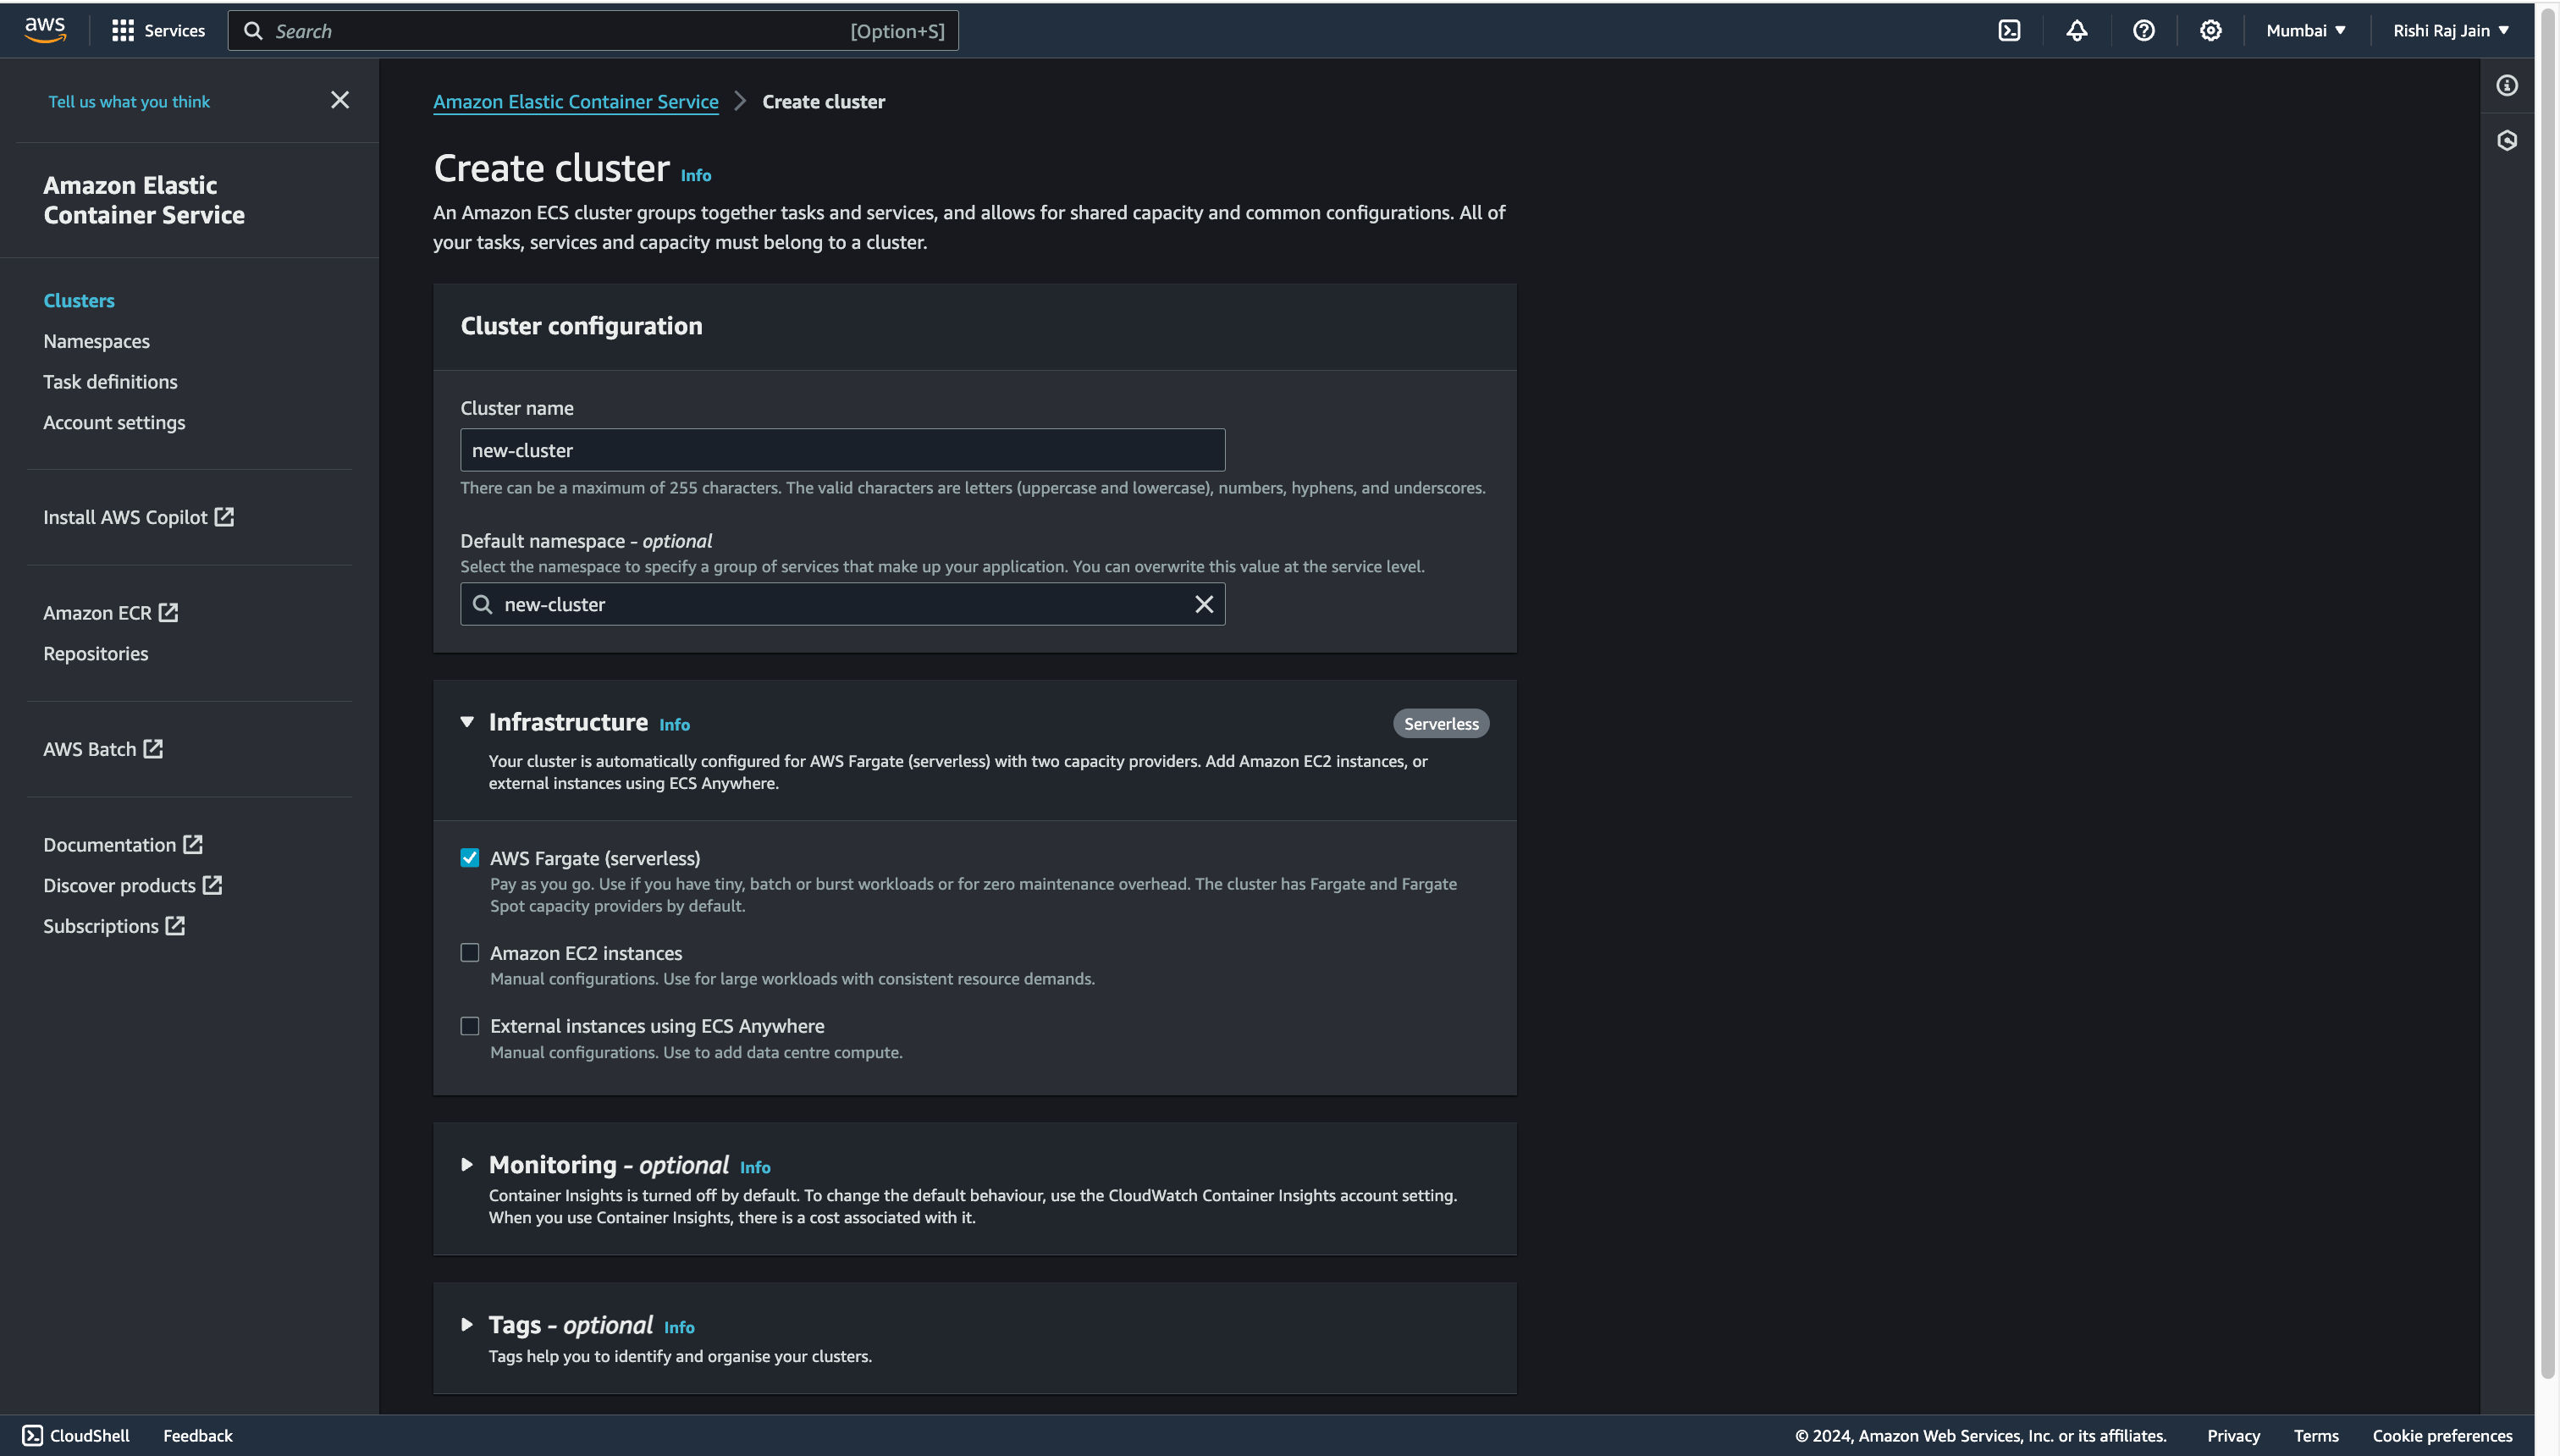Viewport: 2560px width, 1456px height.
Task: Click the settings gear icon
Action: coord(2212,30)
